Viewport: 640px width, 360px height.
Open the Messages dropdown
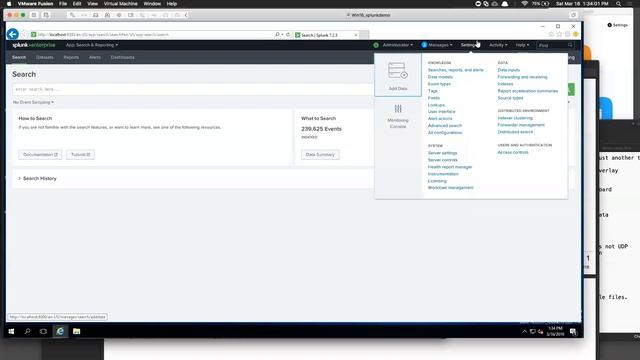(x=440, y=45)
